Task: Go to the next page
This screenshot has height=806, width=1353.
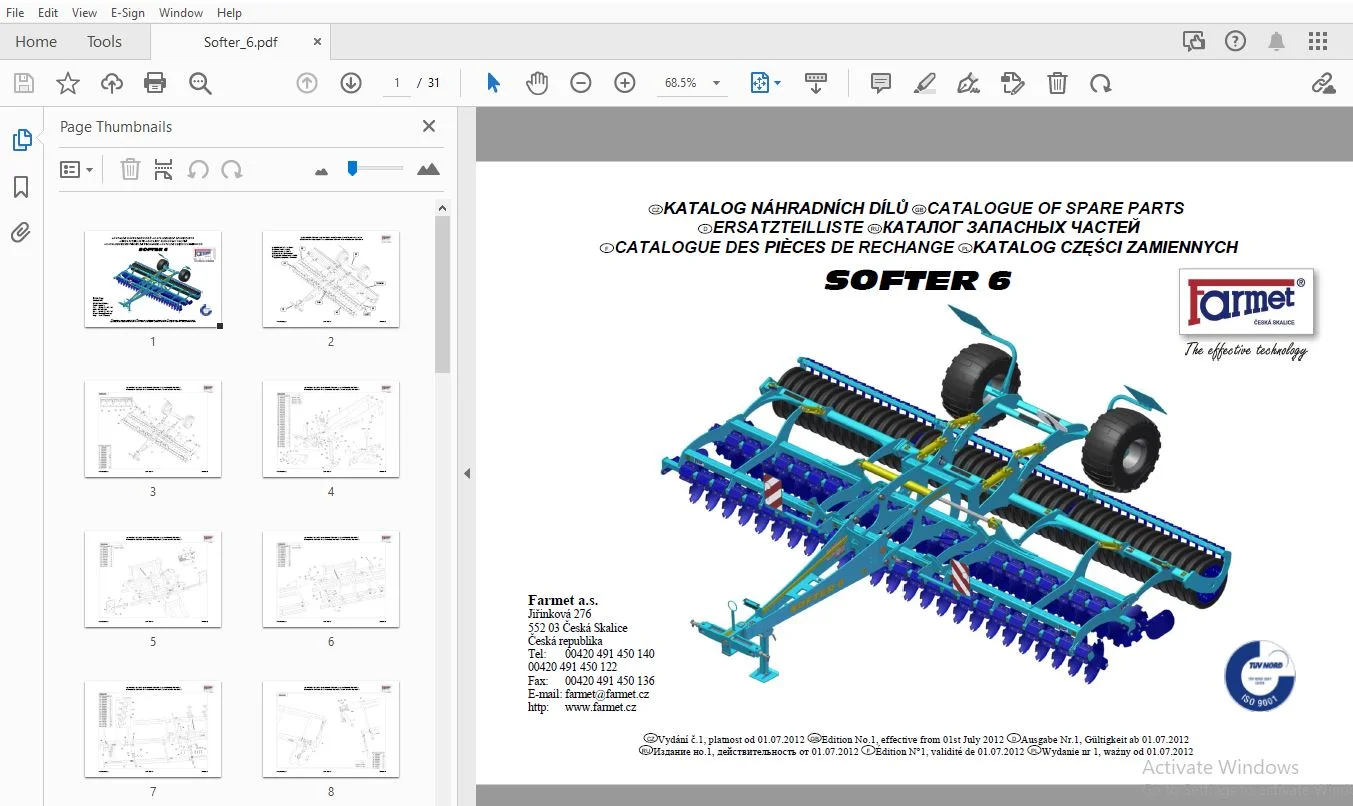Action: coord(351,83)
